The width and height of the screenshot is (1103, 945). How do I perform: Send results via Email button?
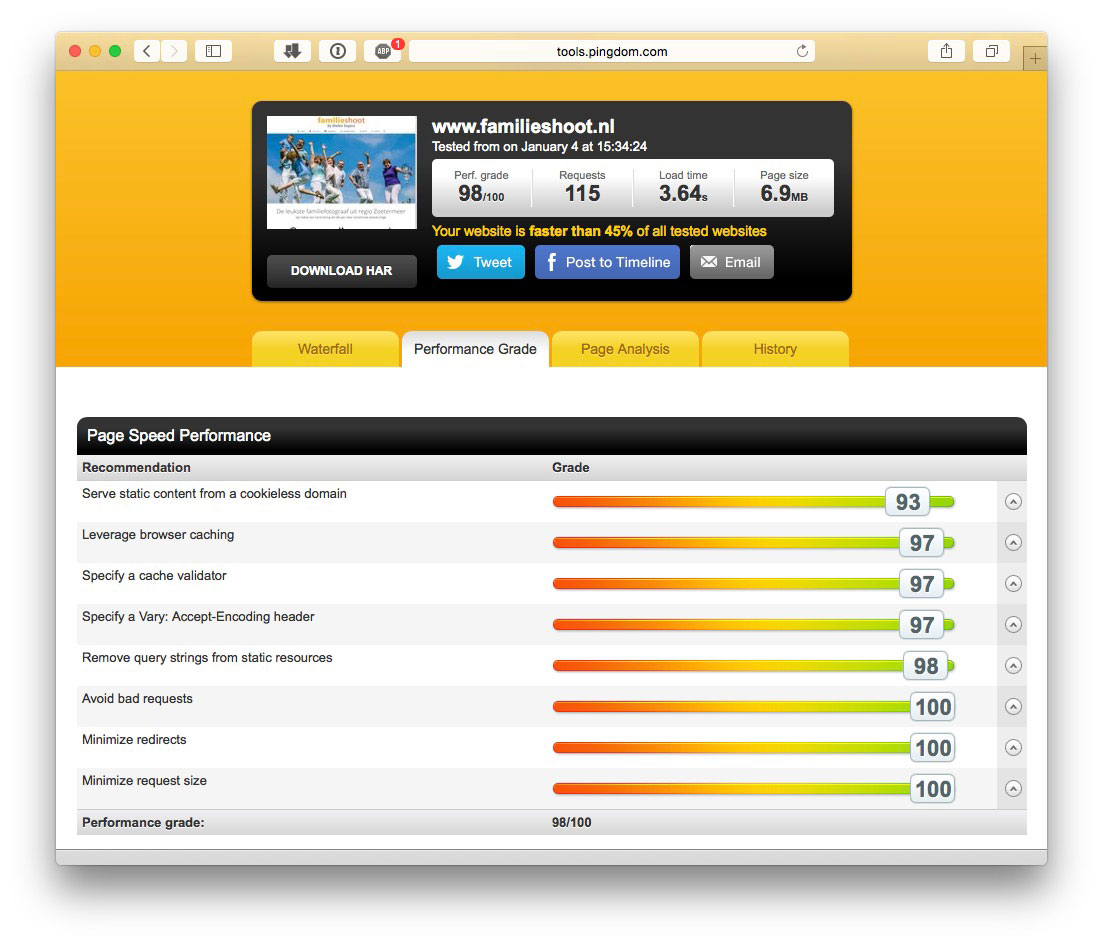(x=732, y=262)
